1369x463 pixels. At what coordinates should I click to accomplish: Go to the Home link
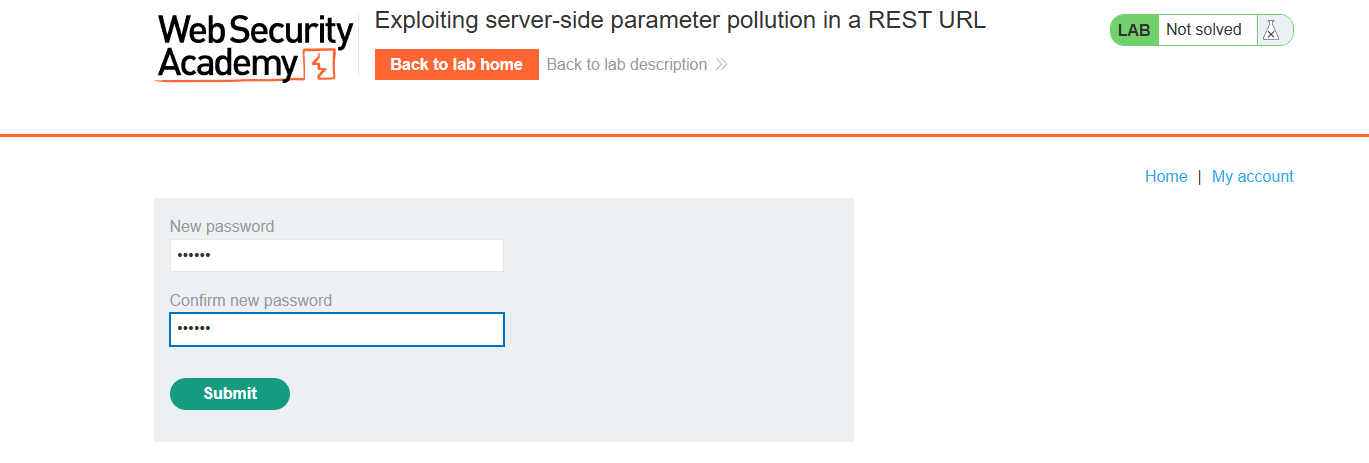[x=1165, y=176]
